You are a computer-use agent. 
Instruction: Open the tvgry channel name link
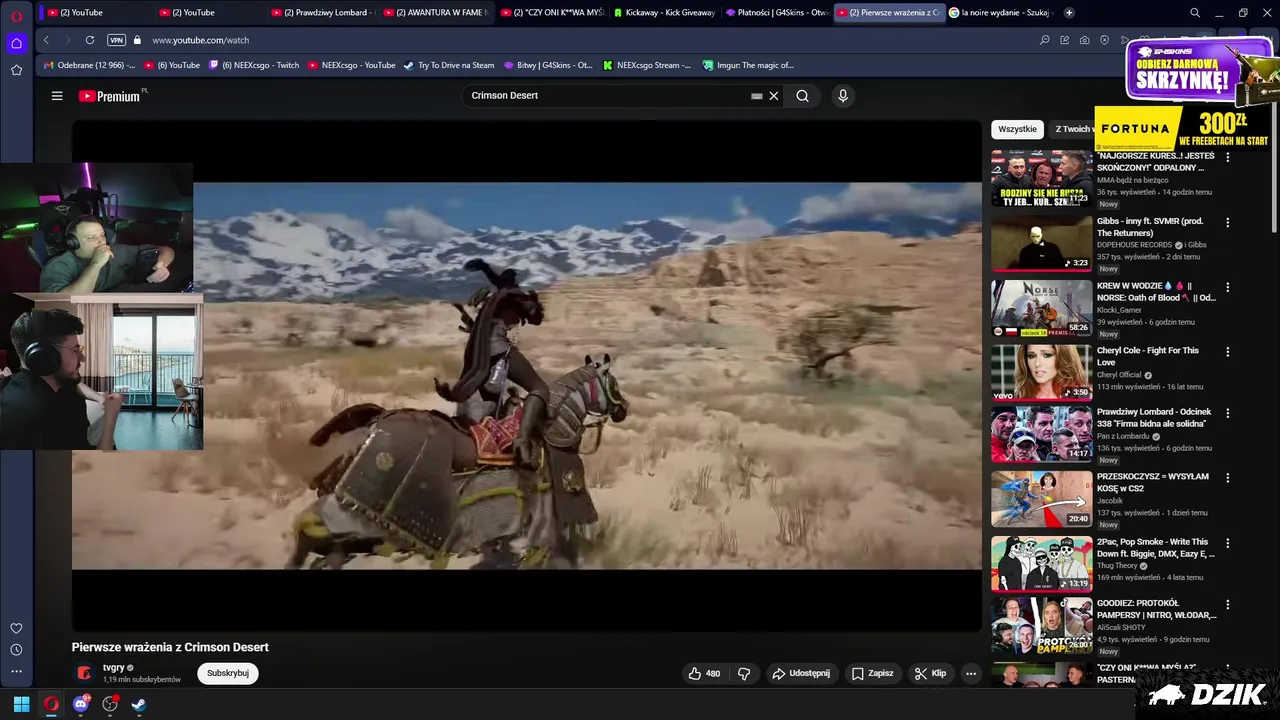[x=114, y=667]
